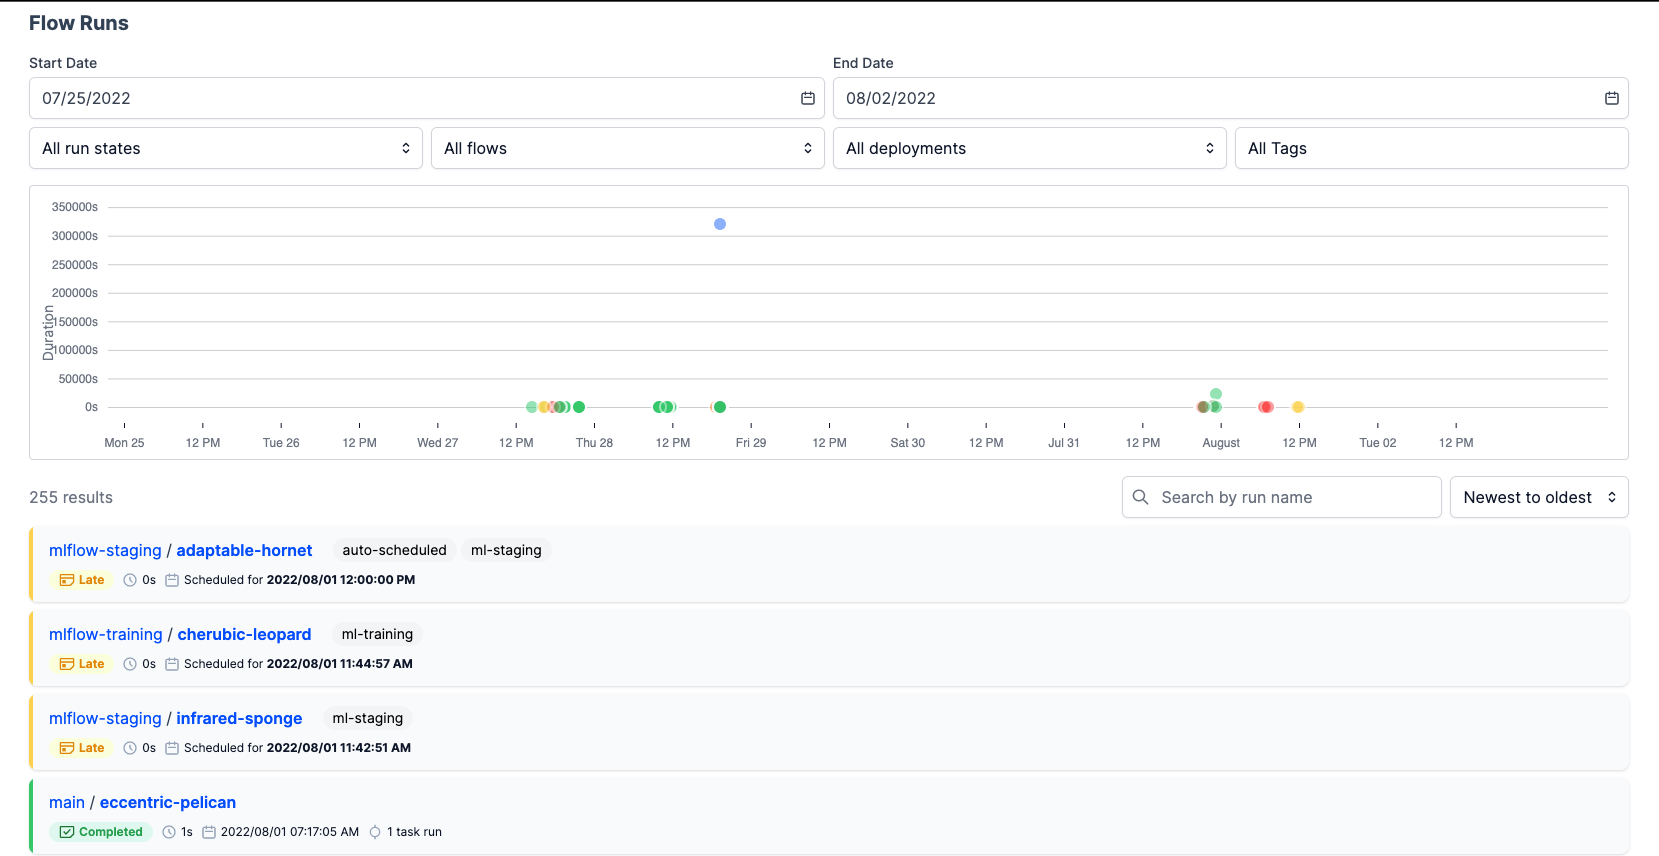Select the blue high-duration point in chart
This screenshot has width=1659, height=856.
point(720,224)
